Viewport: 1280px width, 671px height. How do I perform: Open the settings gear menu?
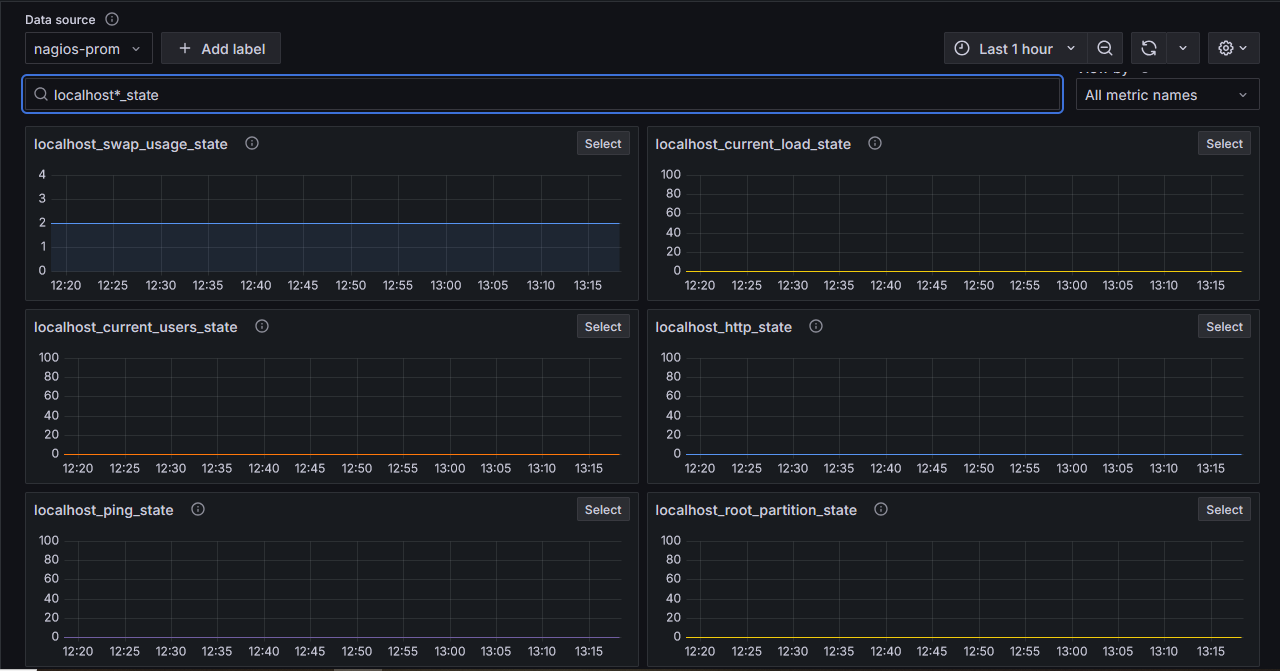[1232, 48]
